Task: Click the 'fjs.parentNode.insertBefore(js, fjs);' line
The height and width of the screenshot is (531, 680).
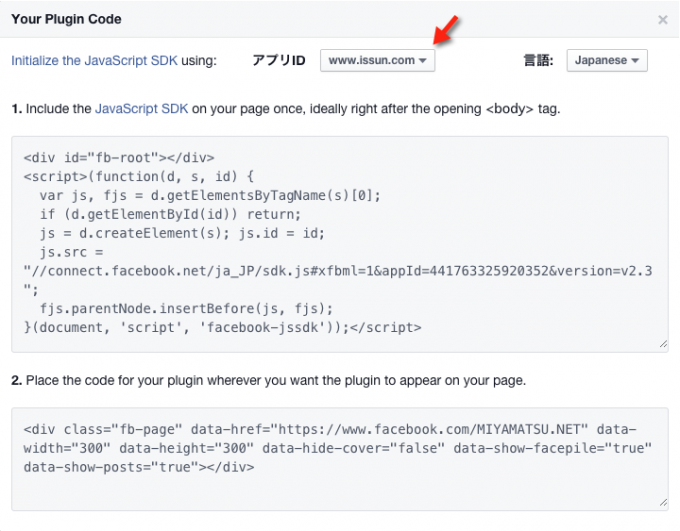Action: tap(186, 309)
